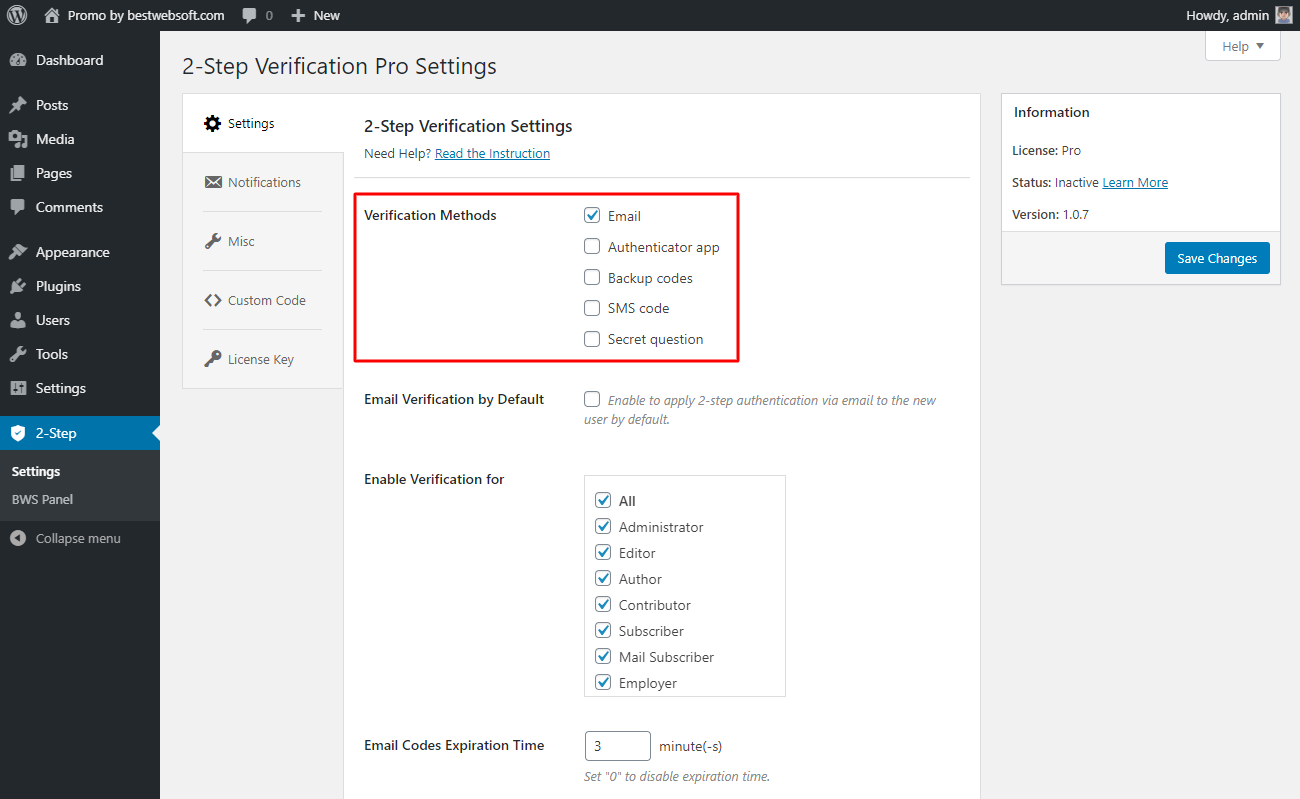Uncheck the Subscriber role checkbox
Viewport: 1300px width, 799px height.
click(x=603, y=630)
